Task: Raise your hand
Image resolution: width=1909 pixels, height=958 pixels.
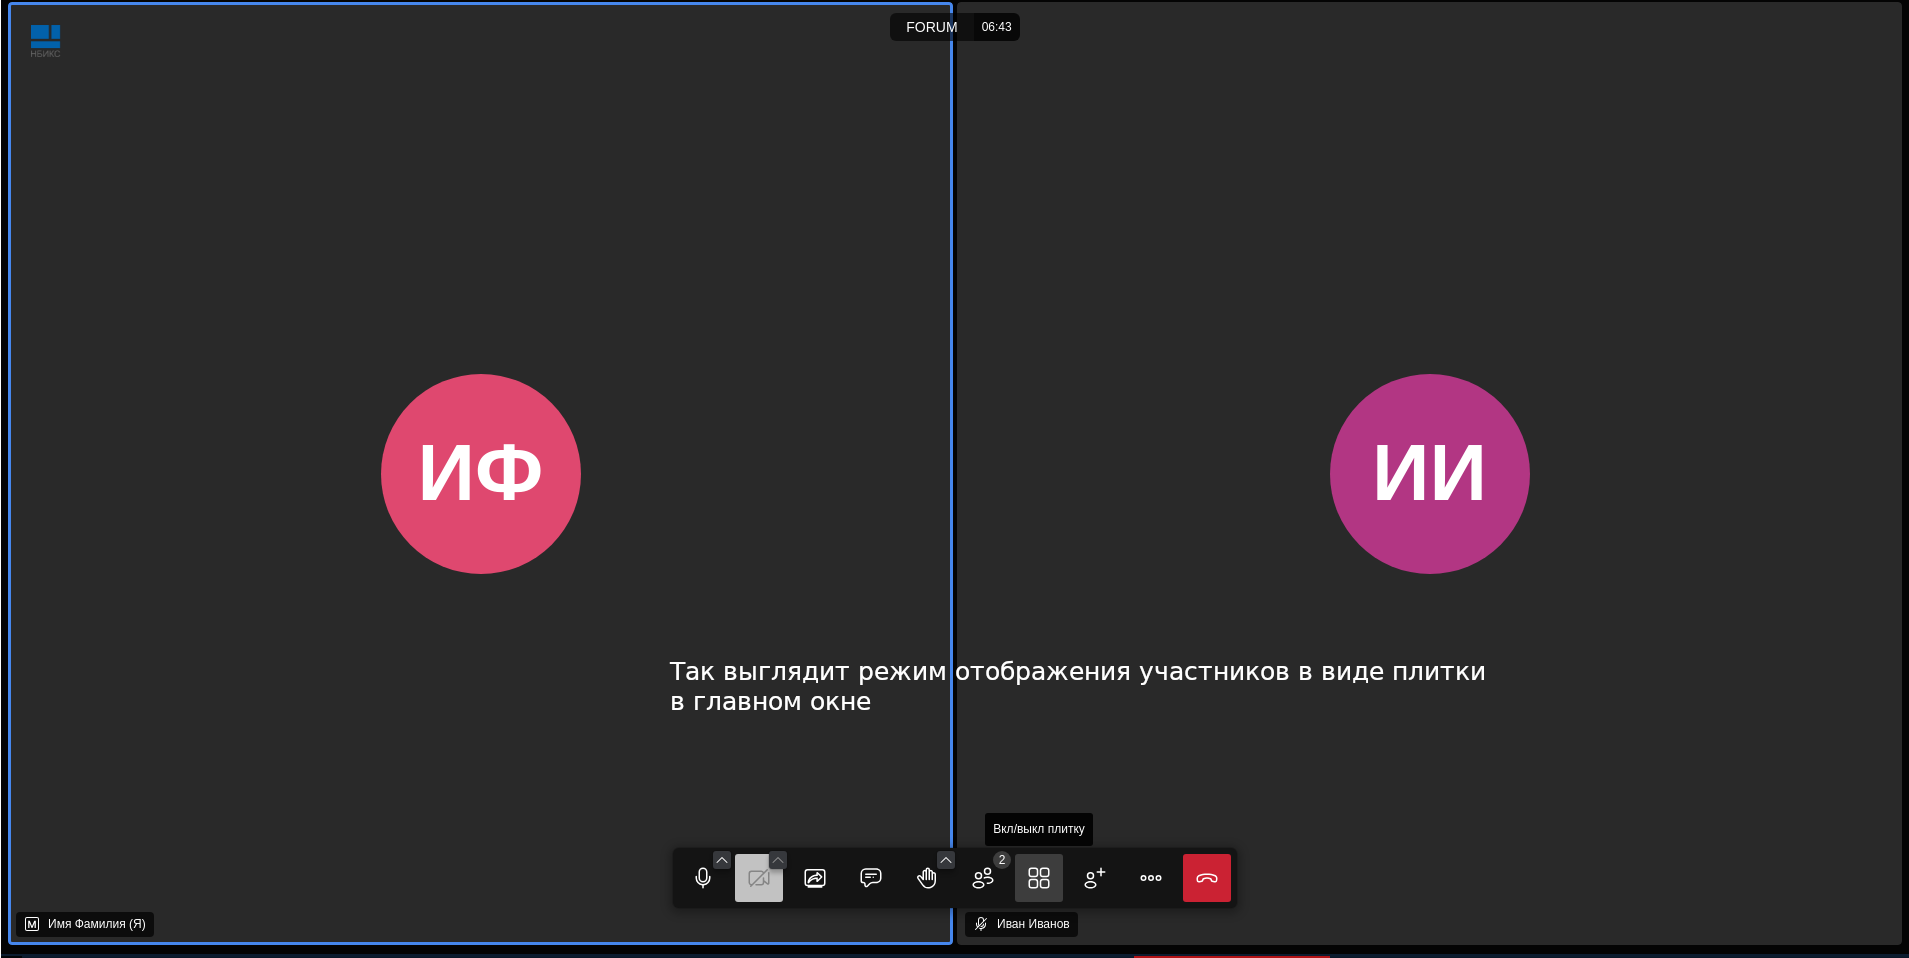Action: (x=927, y=878)
